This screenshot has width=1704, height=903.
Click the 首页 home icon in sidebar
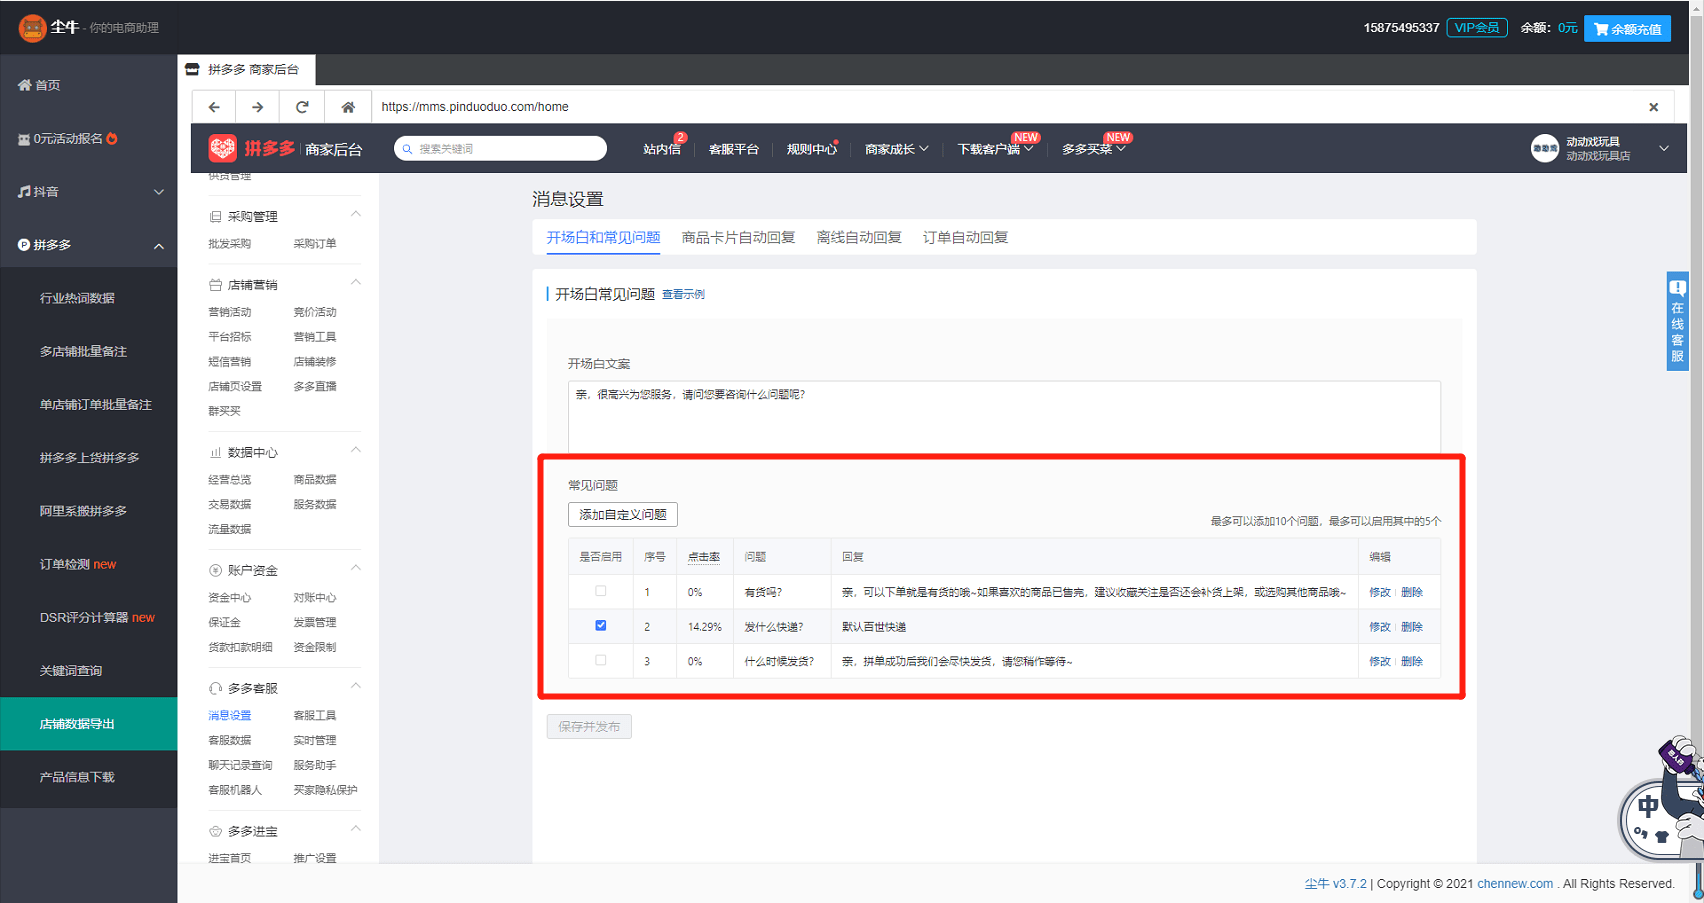(x=24, y=86)
